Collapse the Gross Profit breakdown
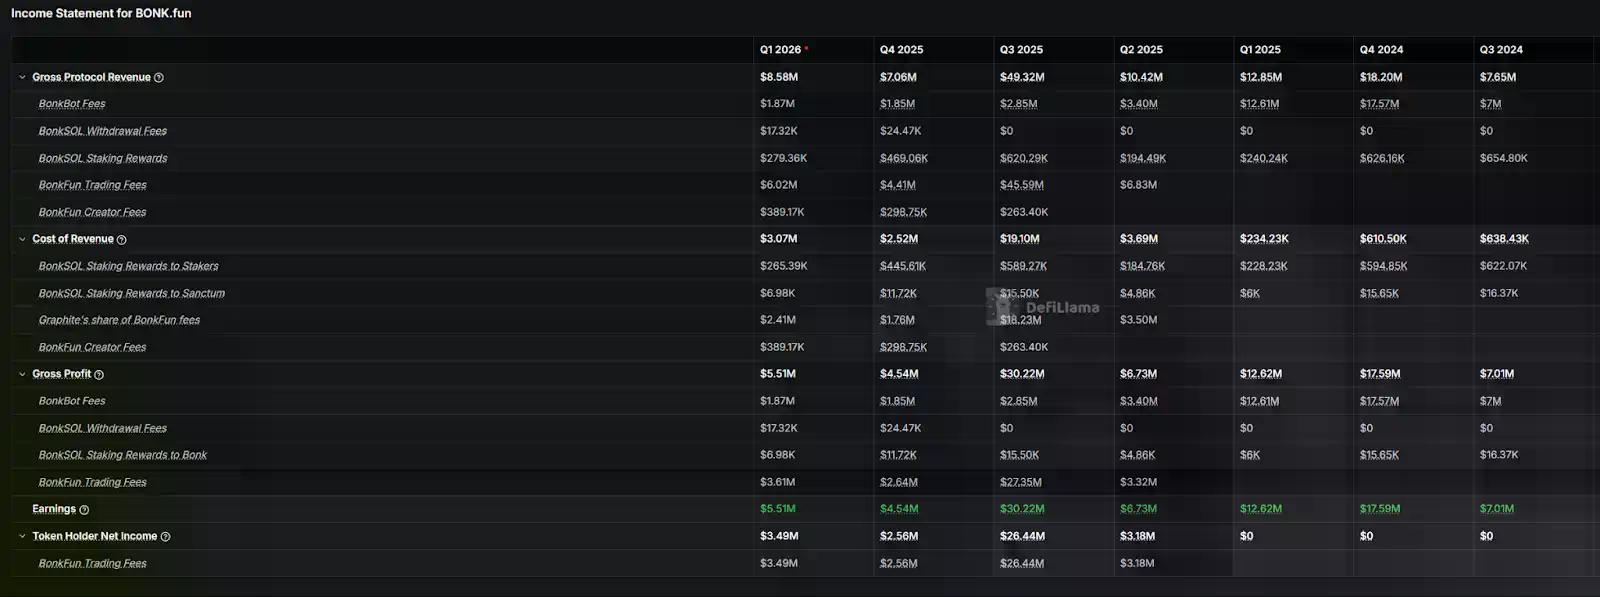 (22, 374)
